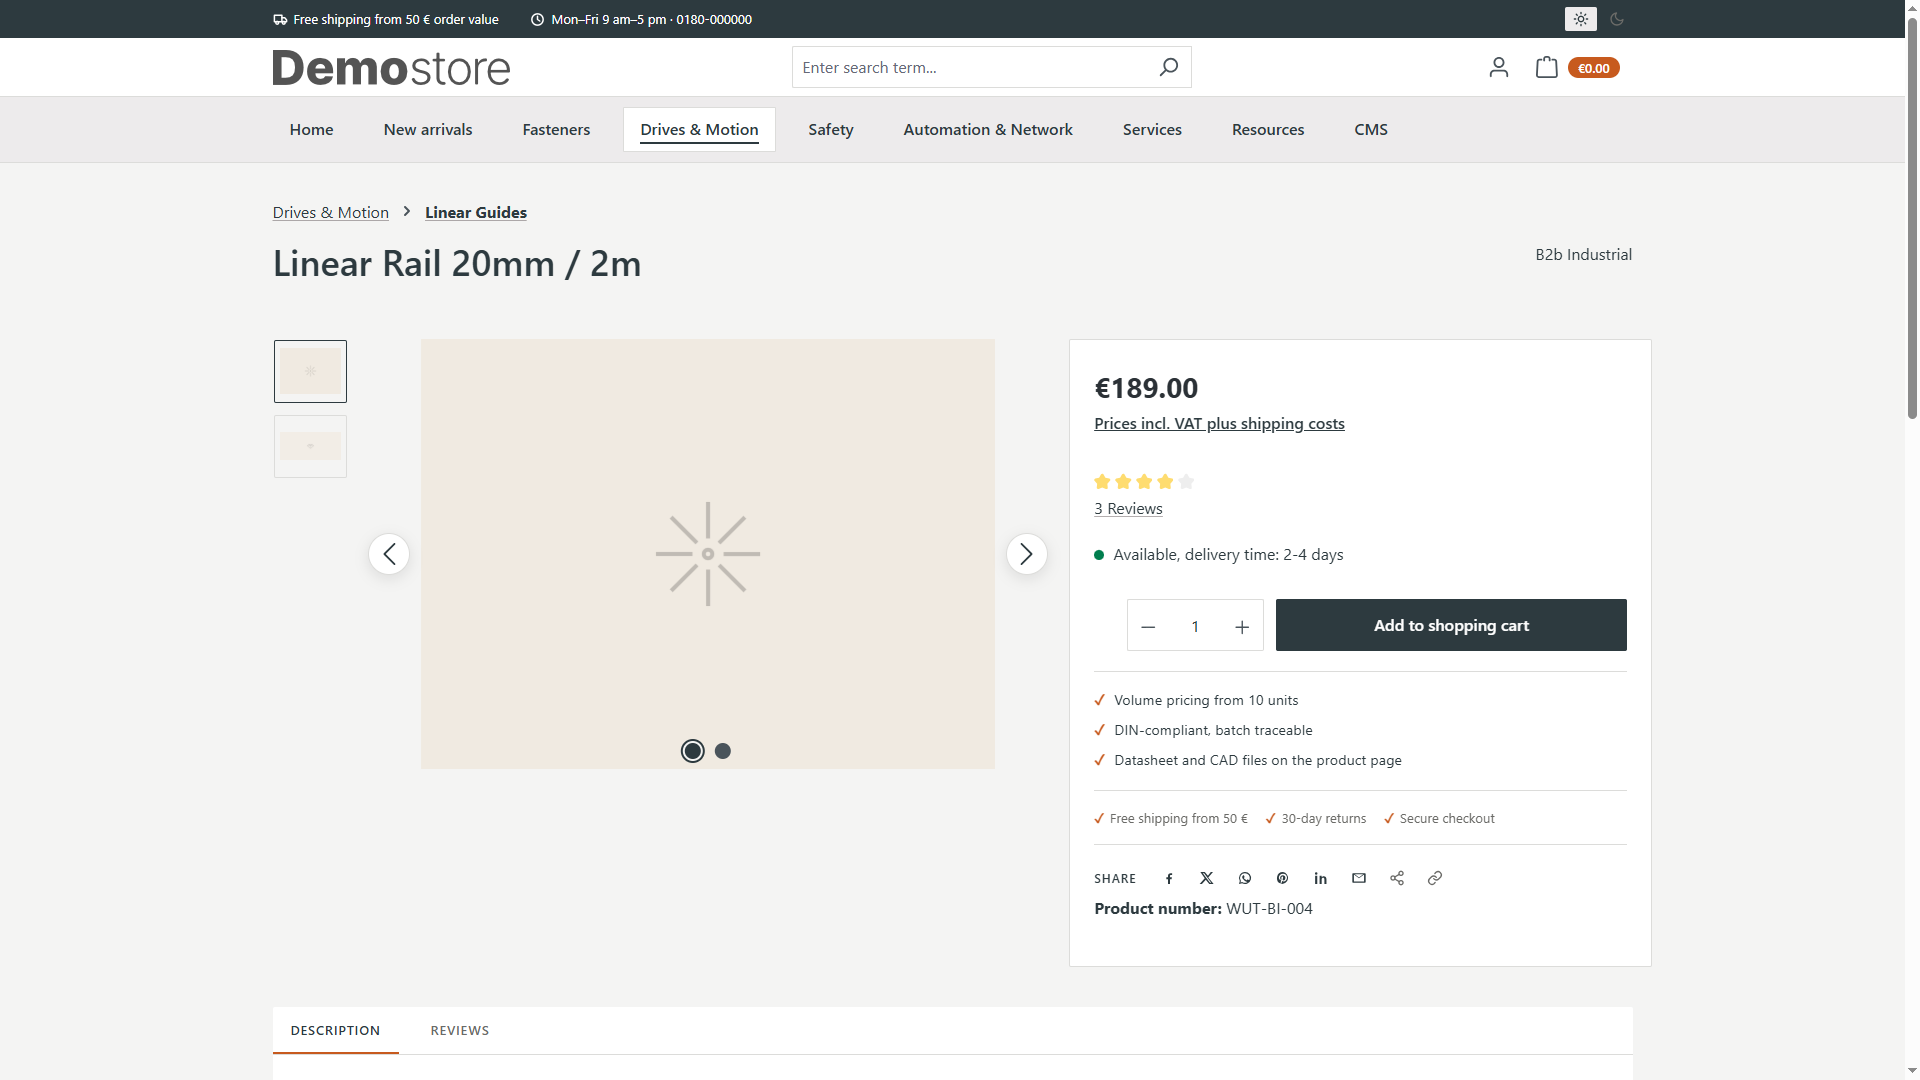The width and height of the screenshot is (1920, 1080).
Task: Share product via WhatsApp
Action: (1245, 878)
